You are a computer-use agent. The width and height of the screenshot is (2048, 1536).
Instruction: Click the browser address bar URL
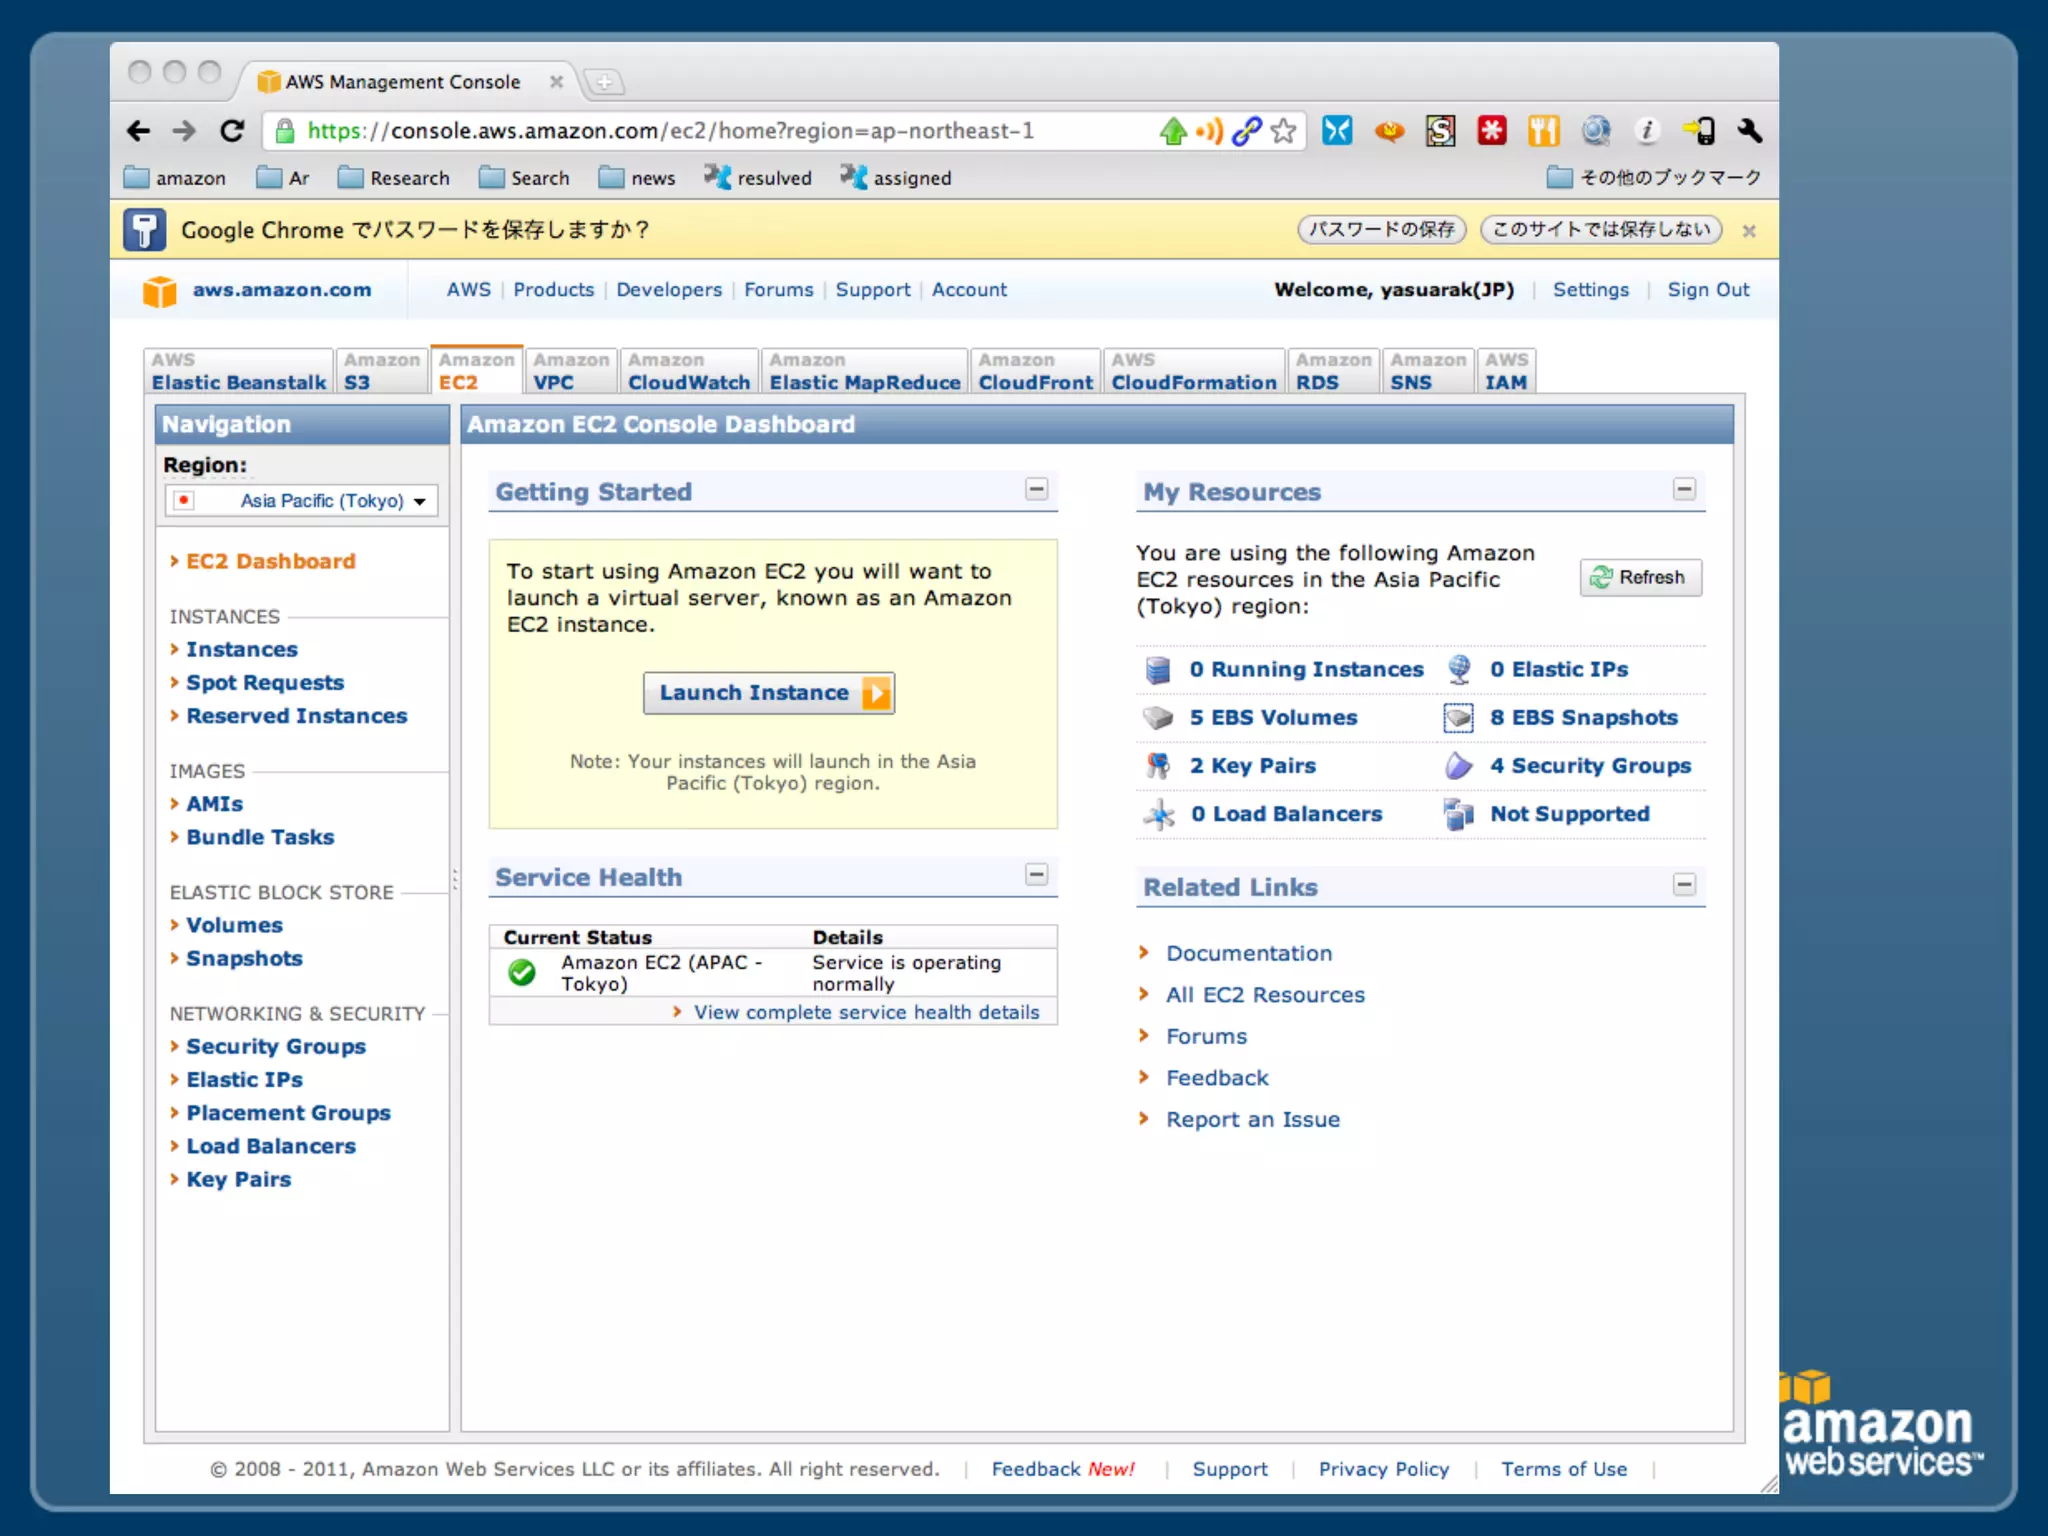point(670,131)
